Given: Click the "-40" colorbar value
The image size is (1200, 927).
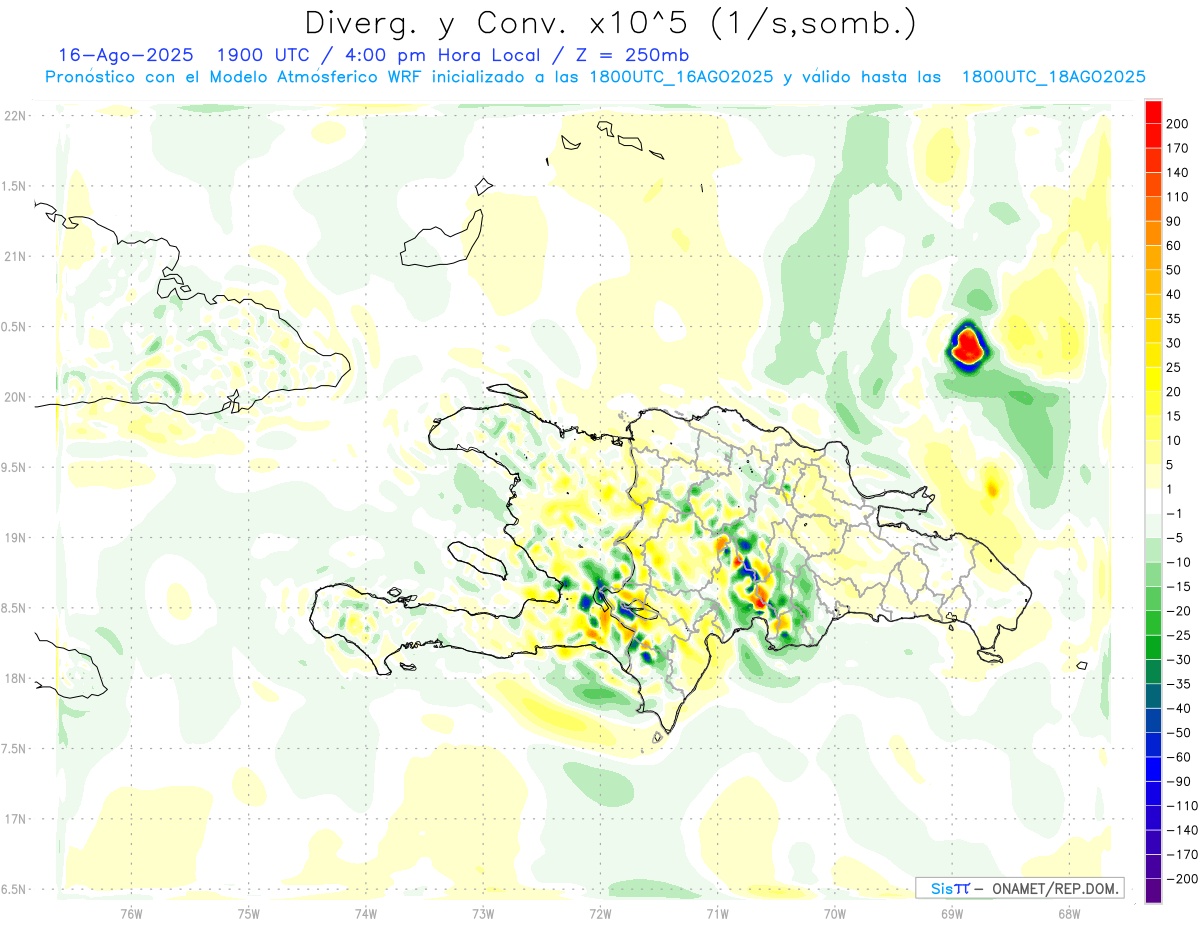Looking at the screenshot, I should [x=1180, y=708].
